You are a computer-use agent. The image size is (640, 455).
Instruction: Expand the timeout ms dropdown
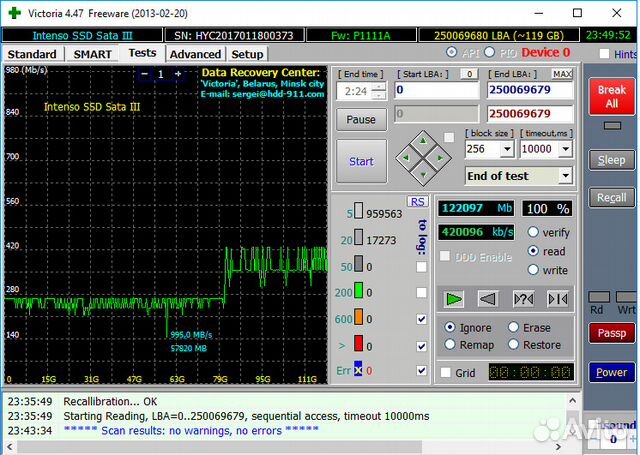click(x=565, y=149)
